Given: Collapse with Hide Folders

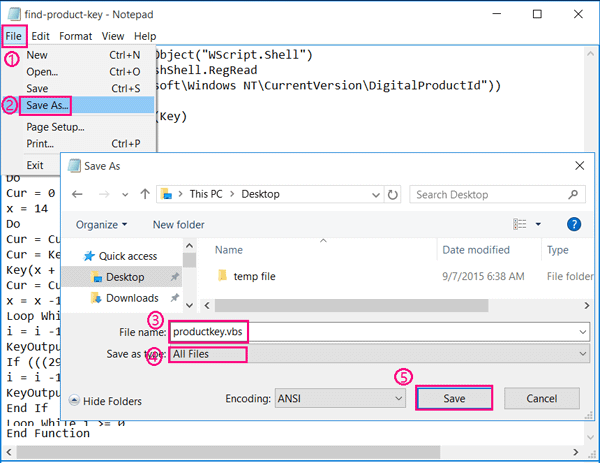Looking at the screenshot, I should coord(105,401).
